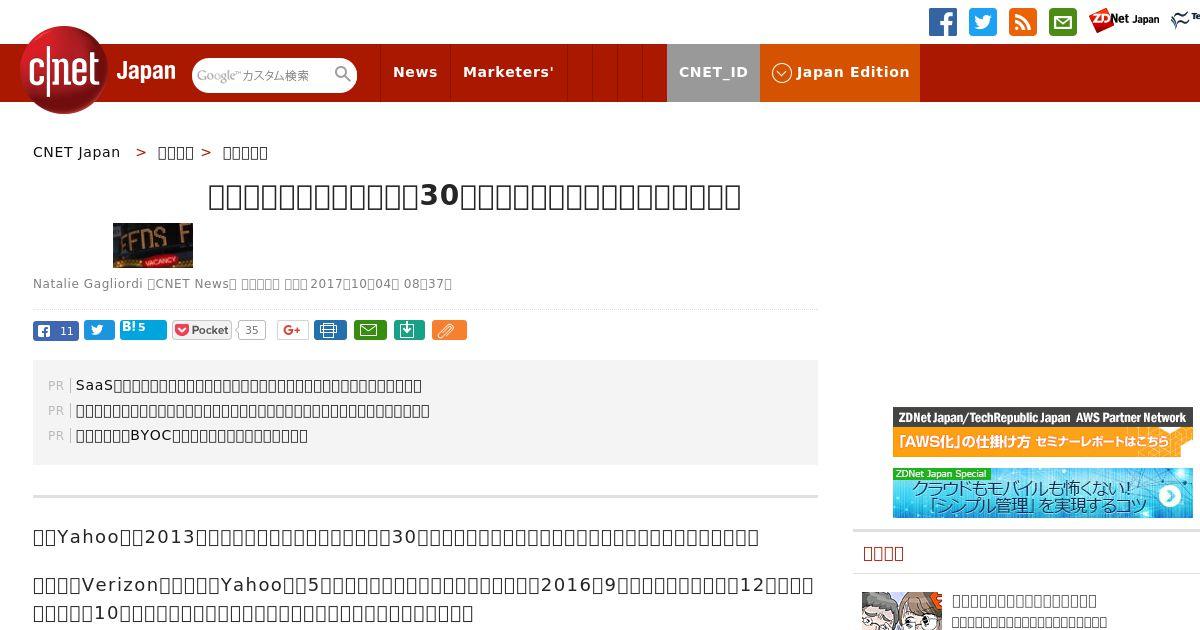
Task: Click the blue print icon in the share bar
Action: 330,330
